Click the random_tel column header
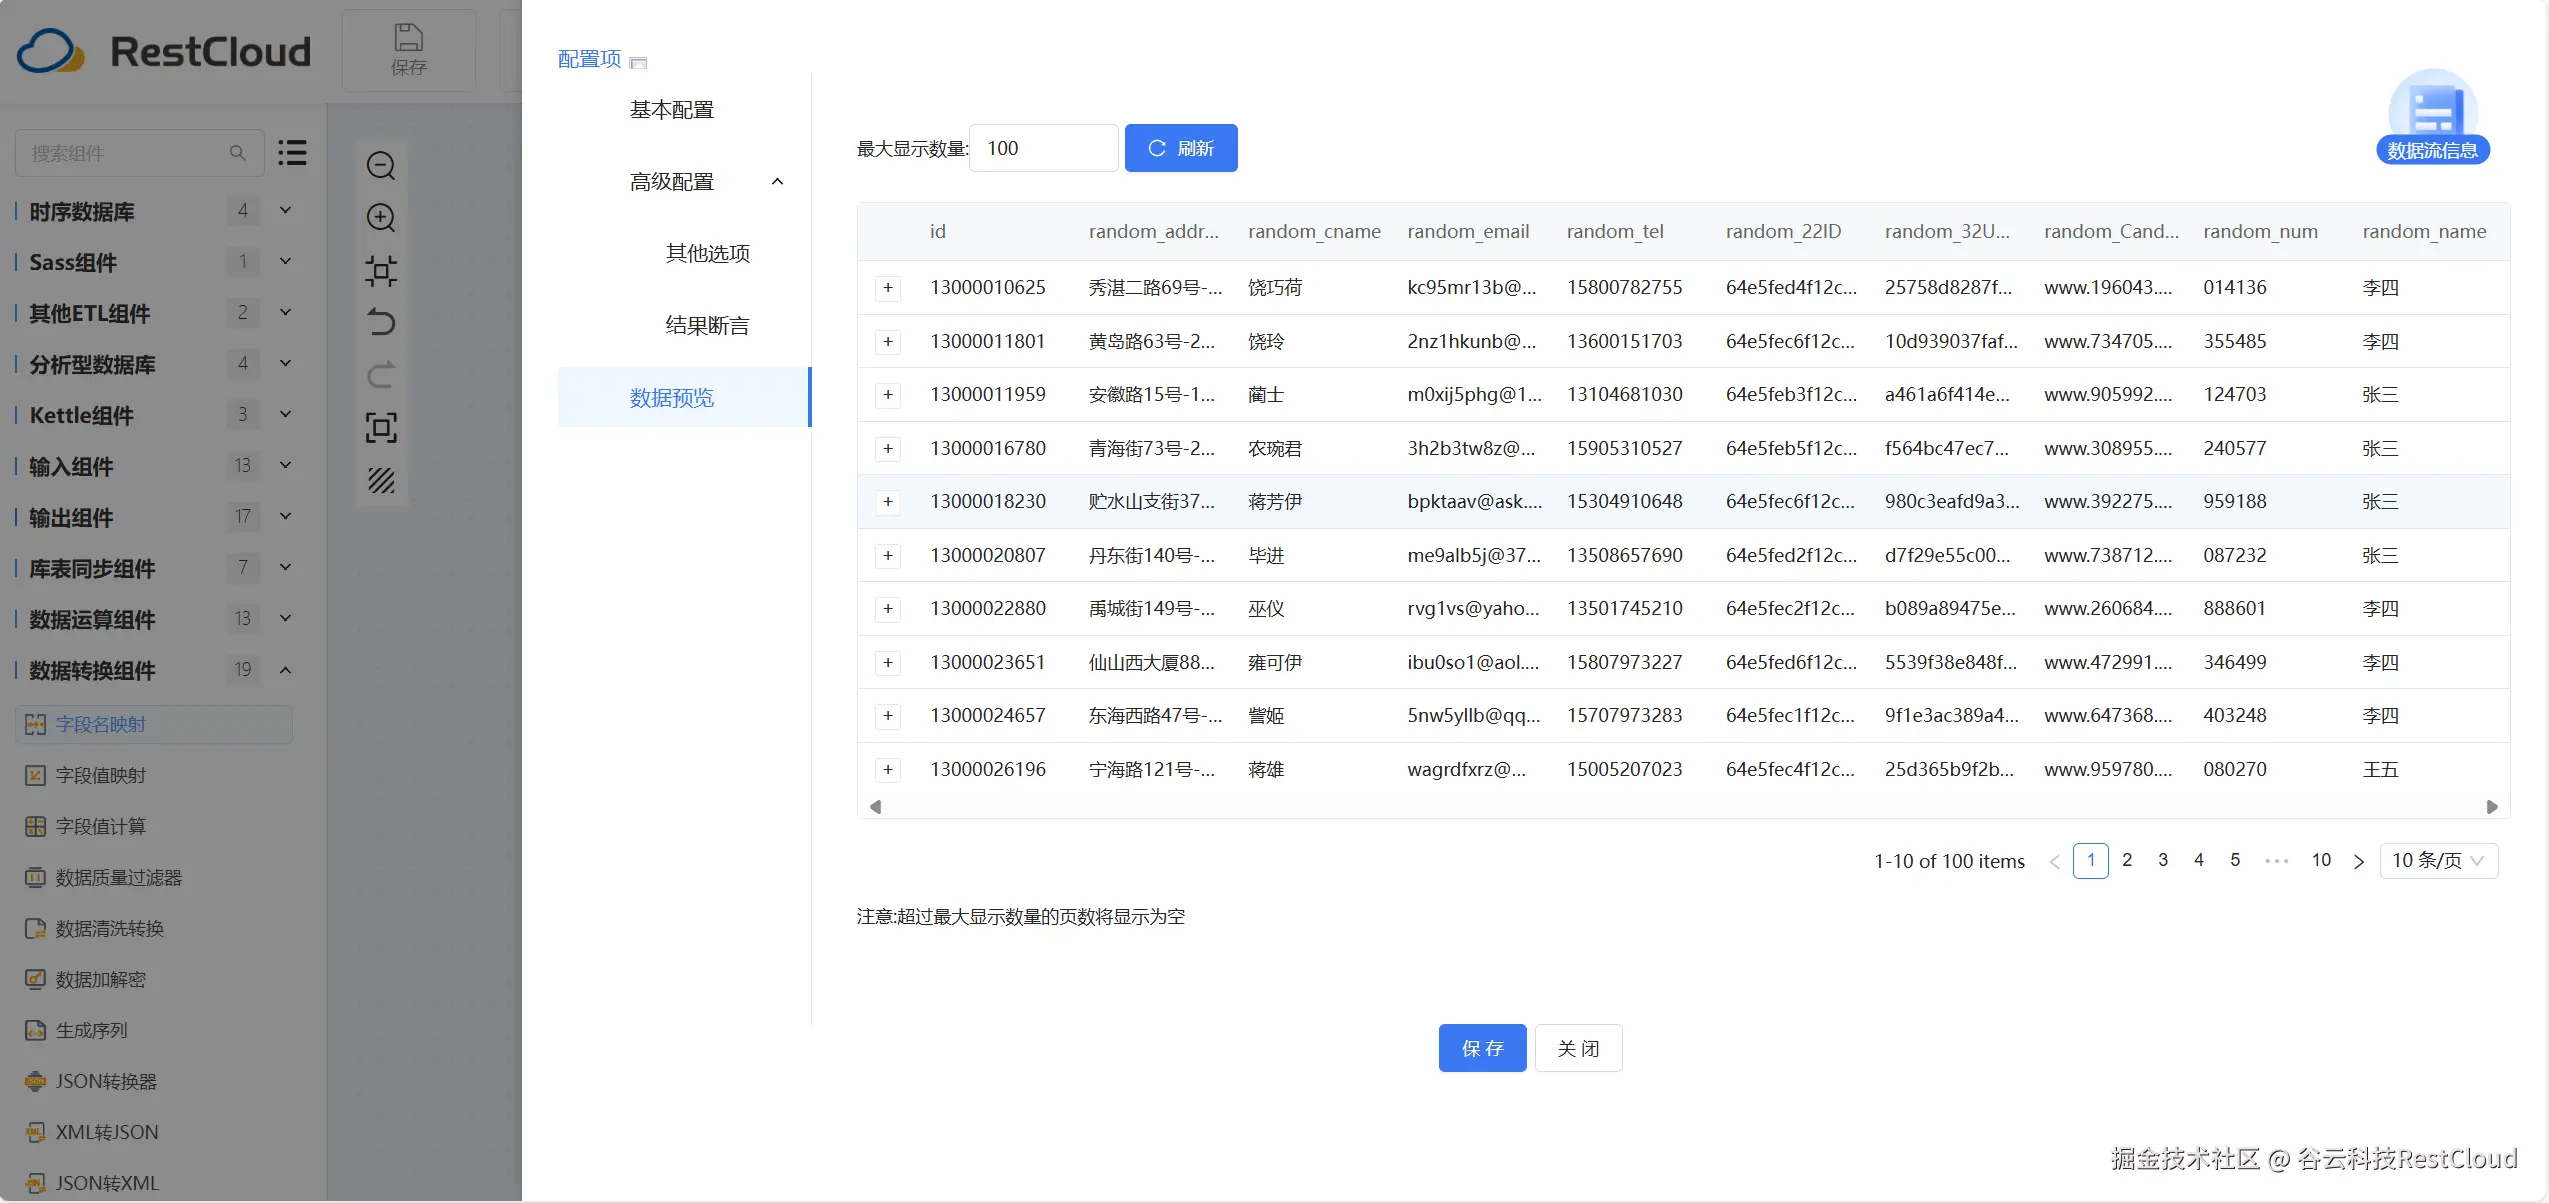 click(1615, 232)
